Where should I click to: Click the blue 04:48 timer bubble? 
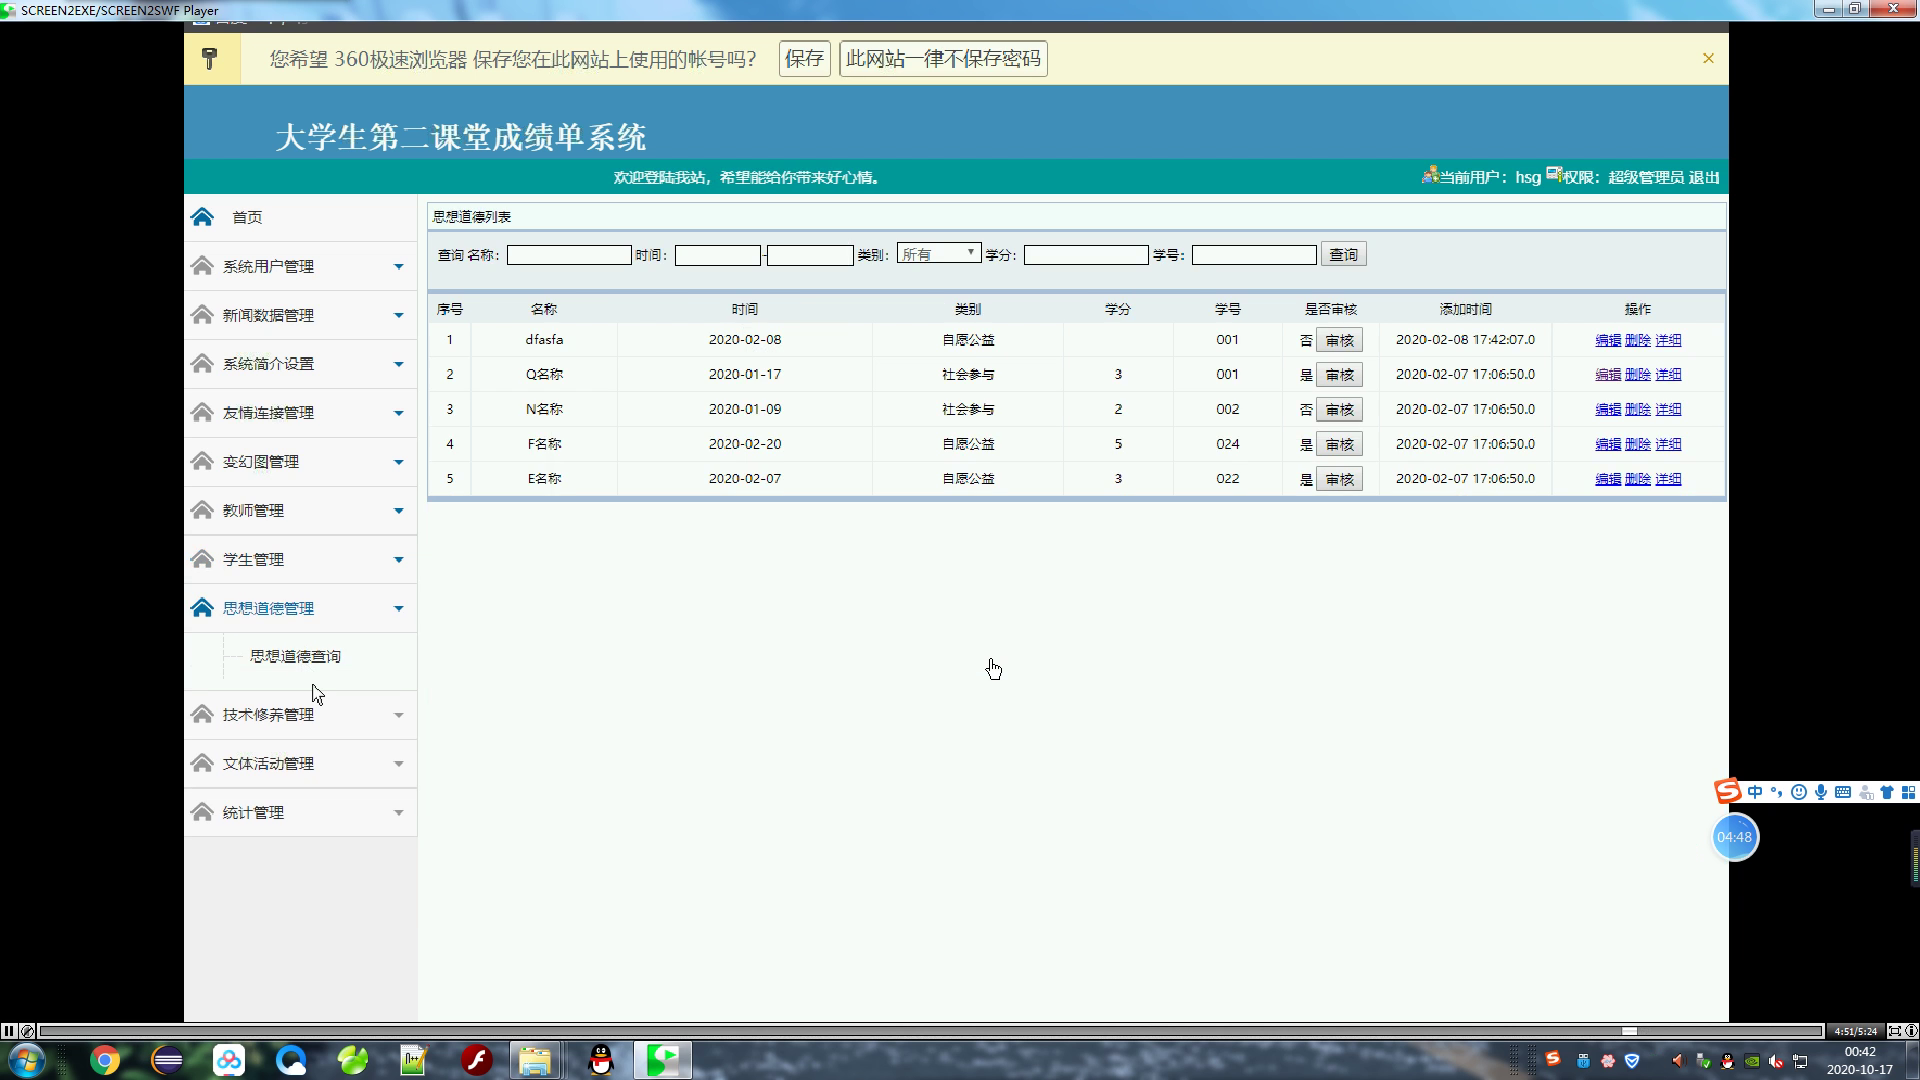click(x=1735, y=837)
